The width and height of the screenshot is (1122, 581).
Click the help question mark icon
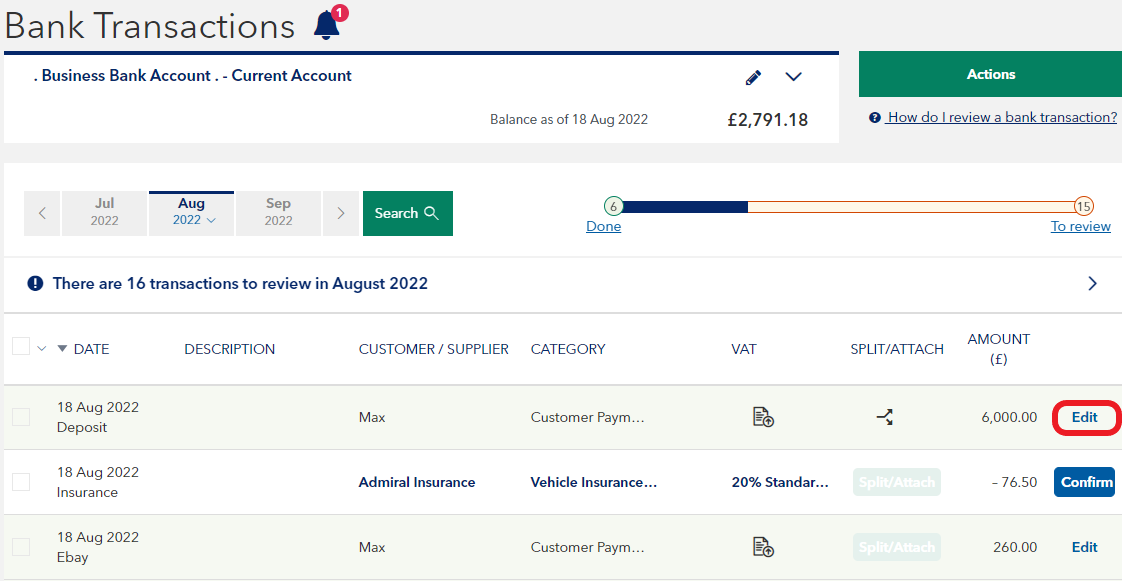(875, 118)
